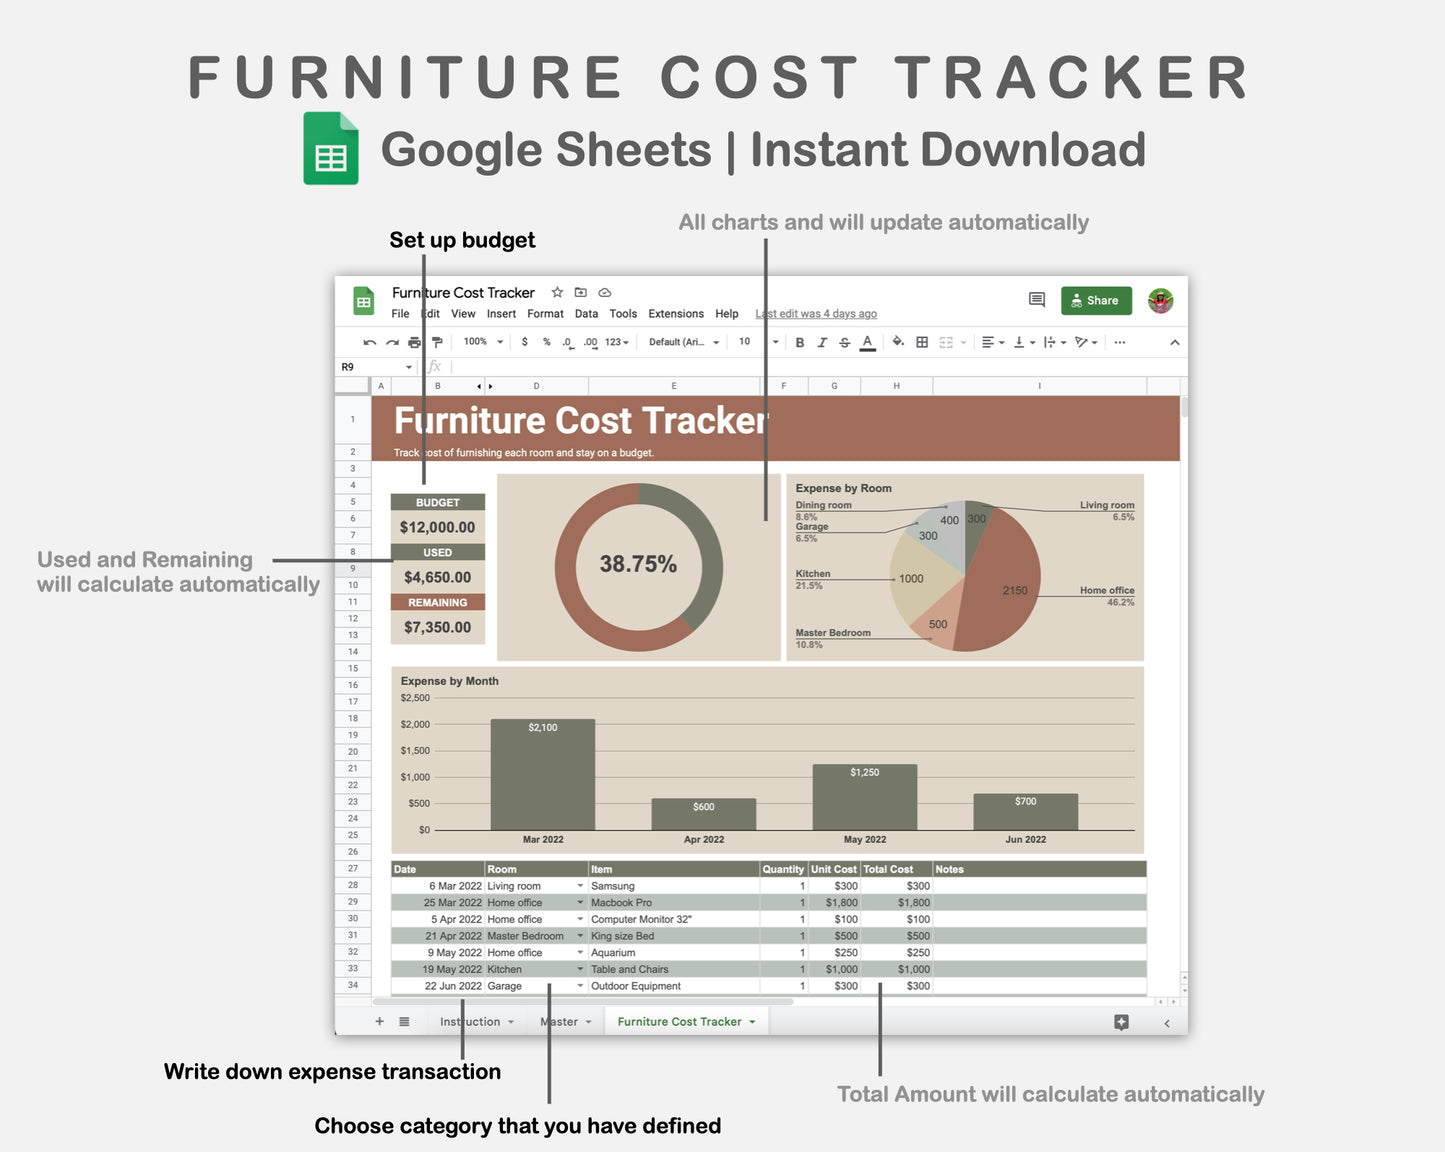Open the font family dropdown

click(683, 342)
